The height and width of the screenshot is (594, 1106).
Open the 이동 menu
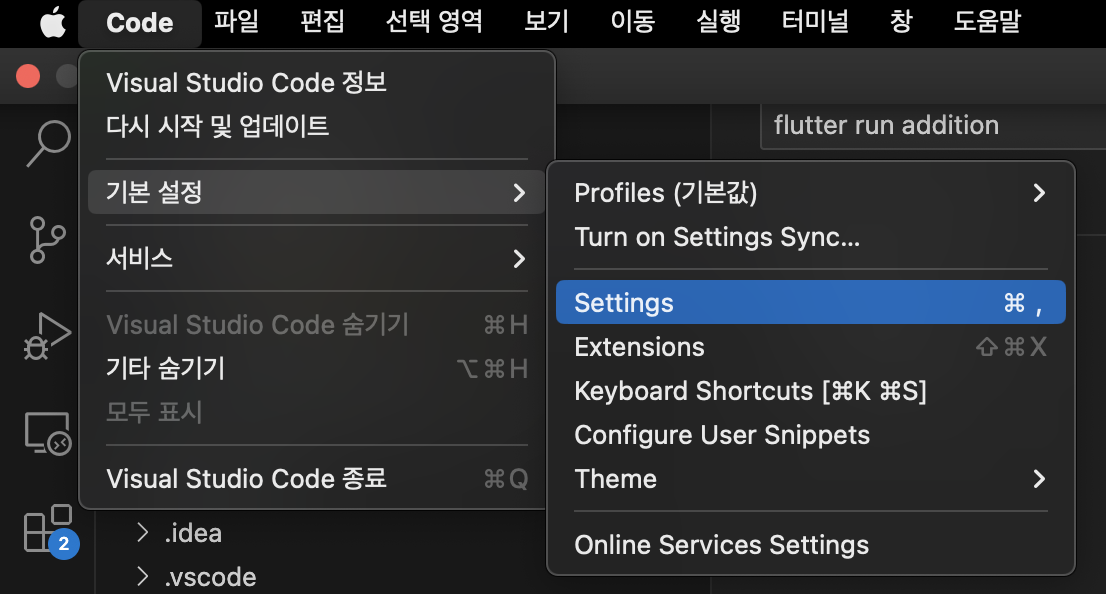pos(633,22)
